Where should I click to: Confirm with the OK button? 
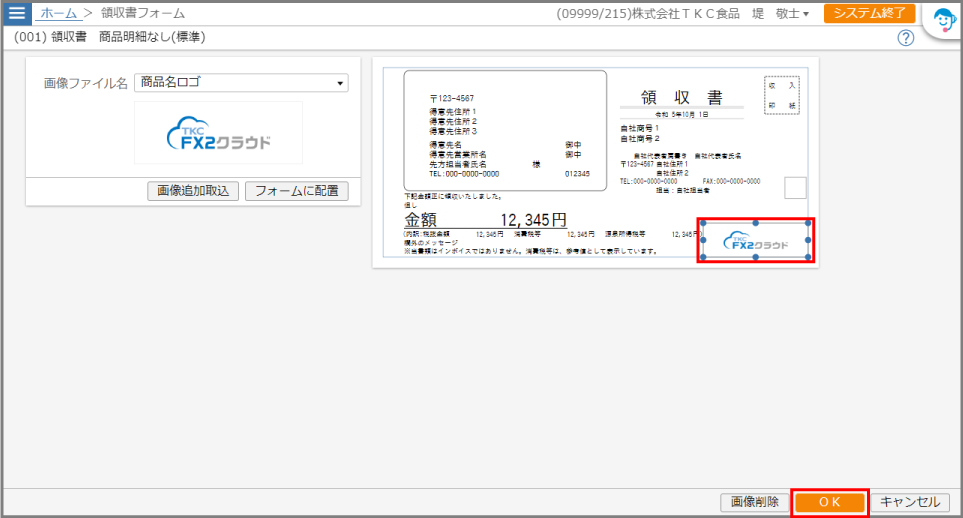tap(830, 502)
